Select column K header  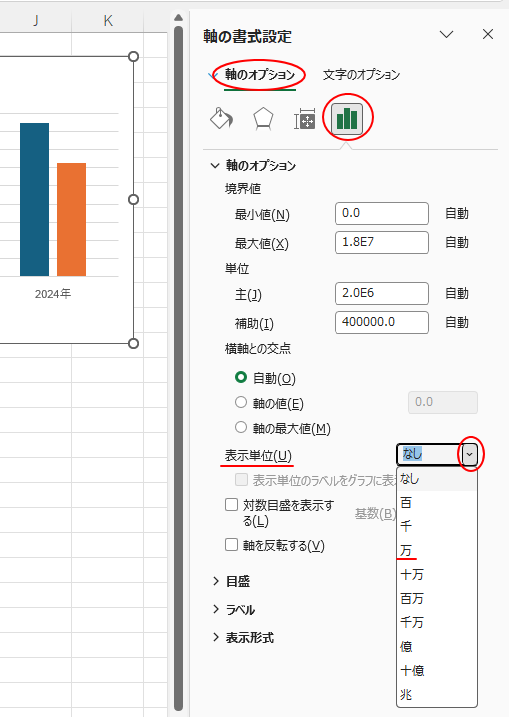[x=108, y=20]
